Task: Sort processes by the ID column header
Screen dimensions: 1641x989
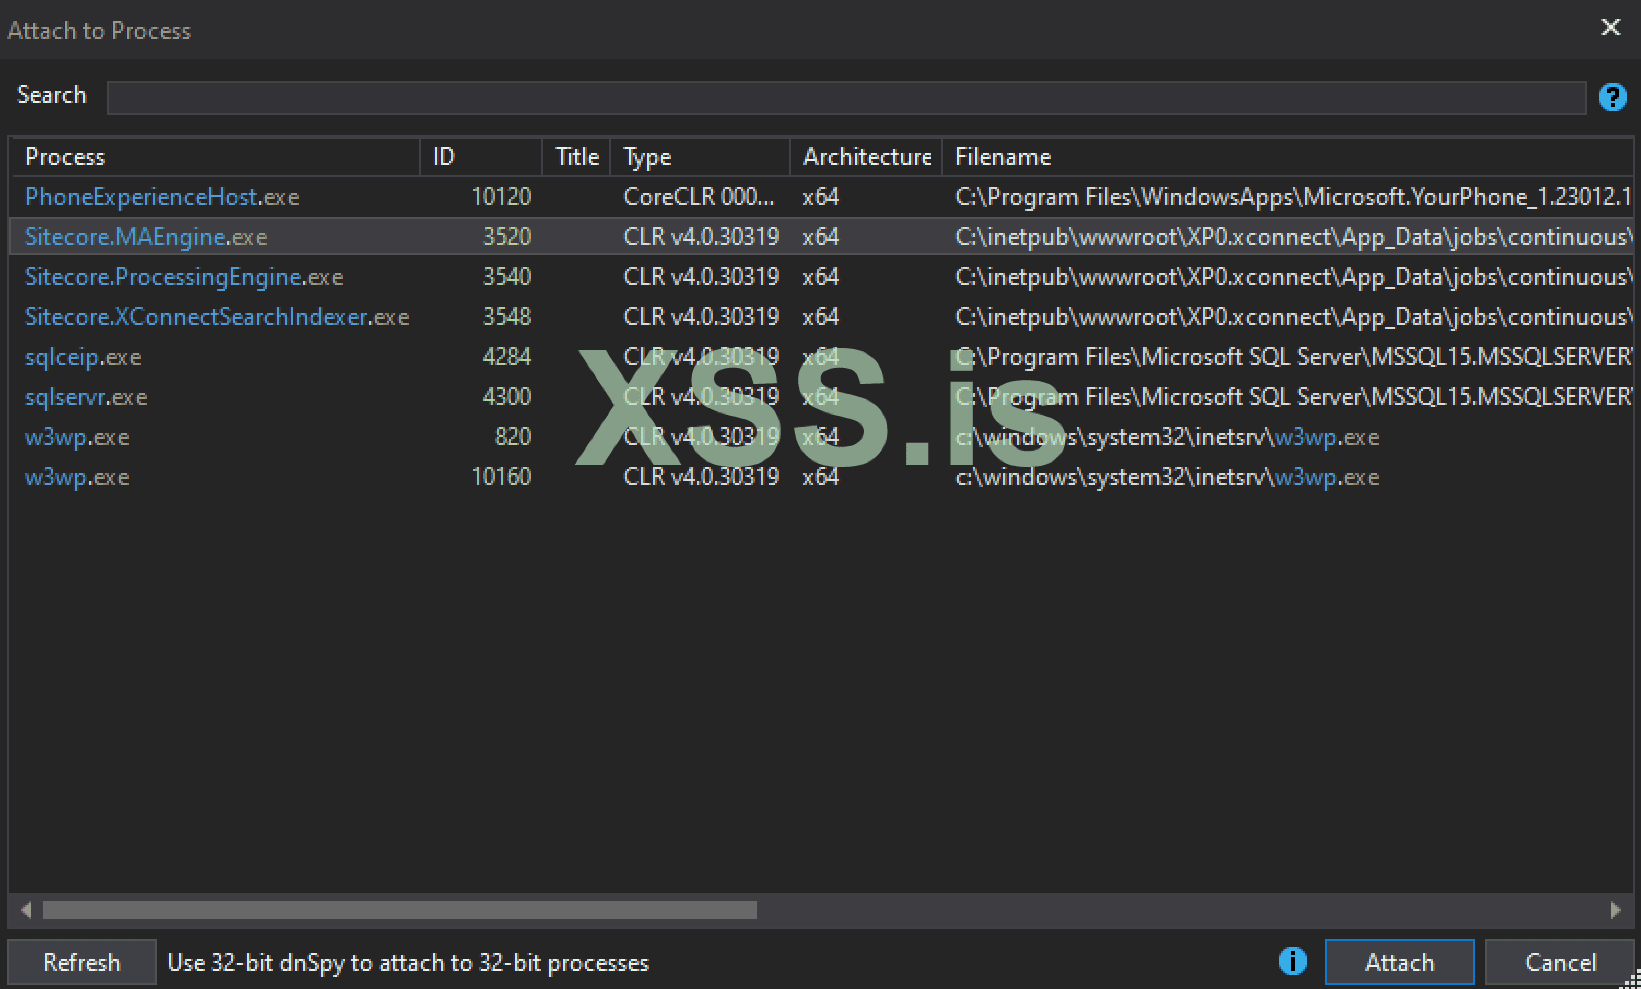Action: coord(443,156)
